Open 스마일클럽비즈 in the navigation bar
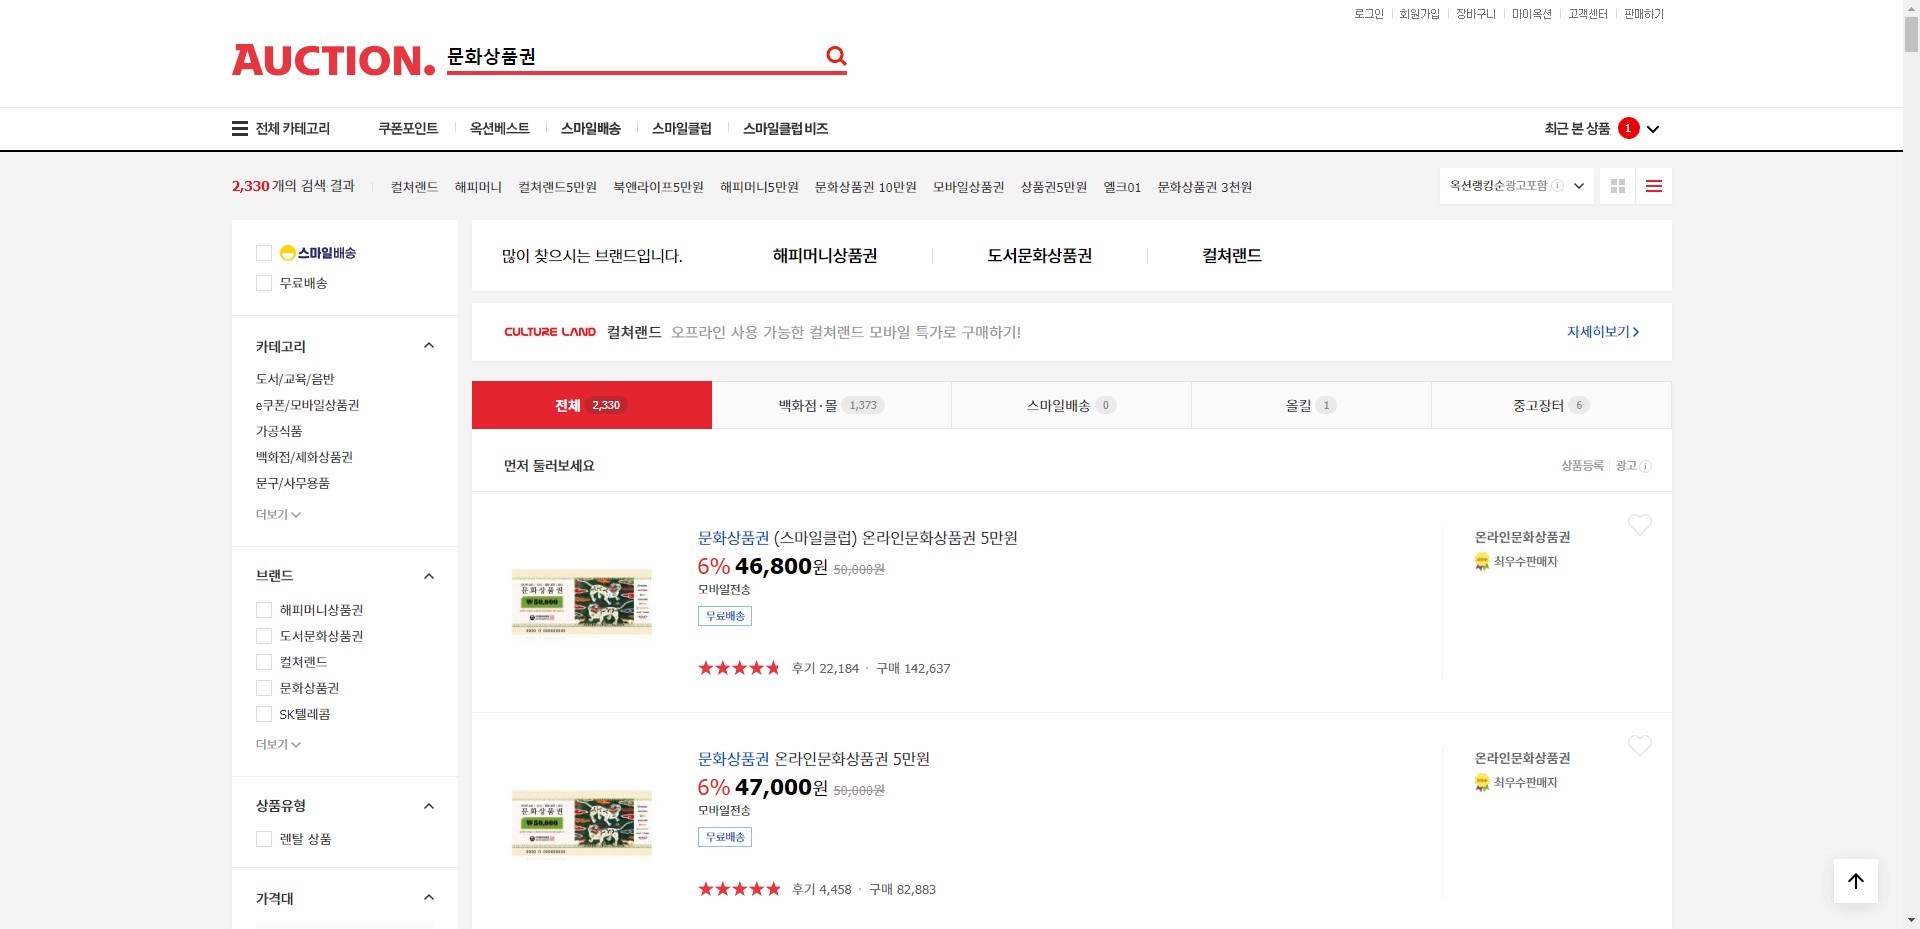 [x=785, y=128]
